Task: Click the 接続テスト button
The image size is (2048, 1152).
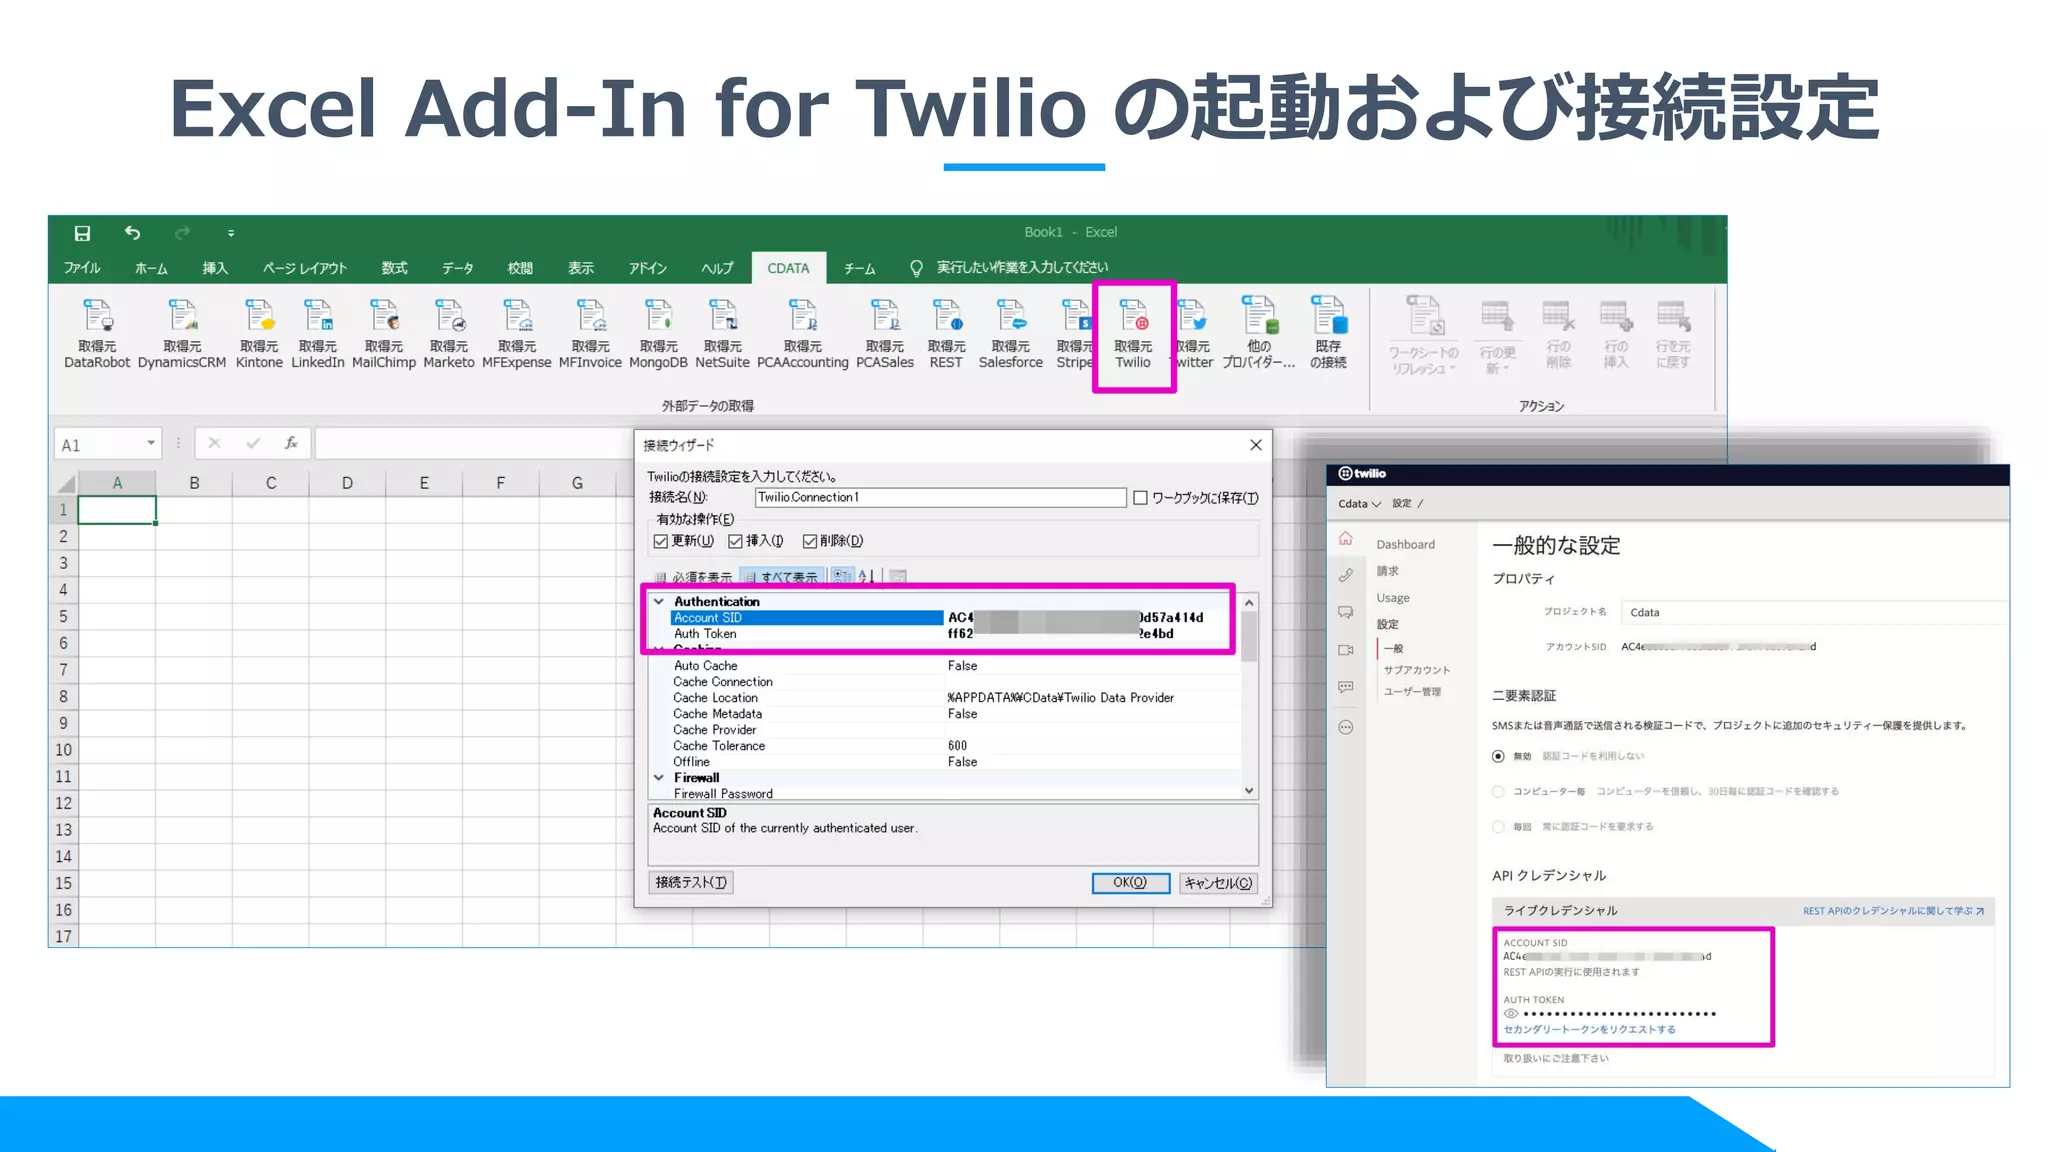Action: pyautogui.click(x=691, y=882)
